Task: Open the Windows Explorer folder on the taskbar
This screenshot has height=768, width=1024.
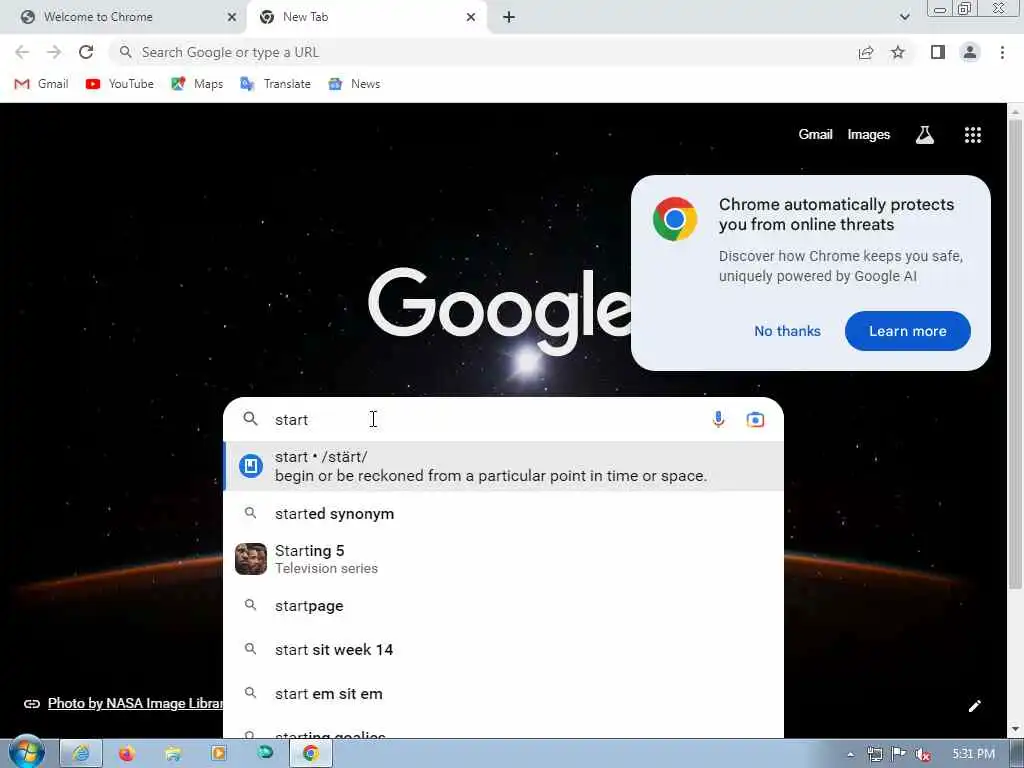Action: [173, 754]
